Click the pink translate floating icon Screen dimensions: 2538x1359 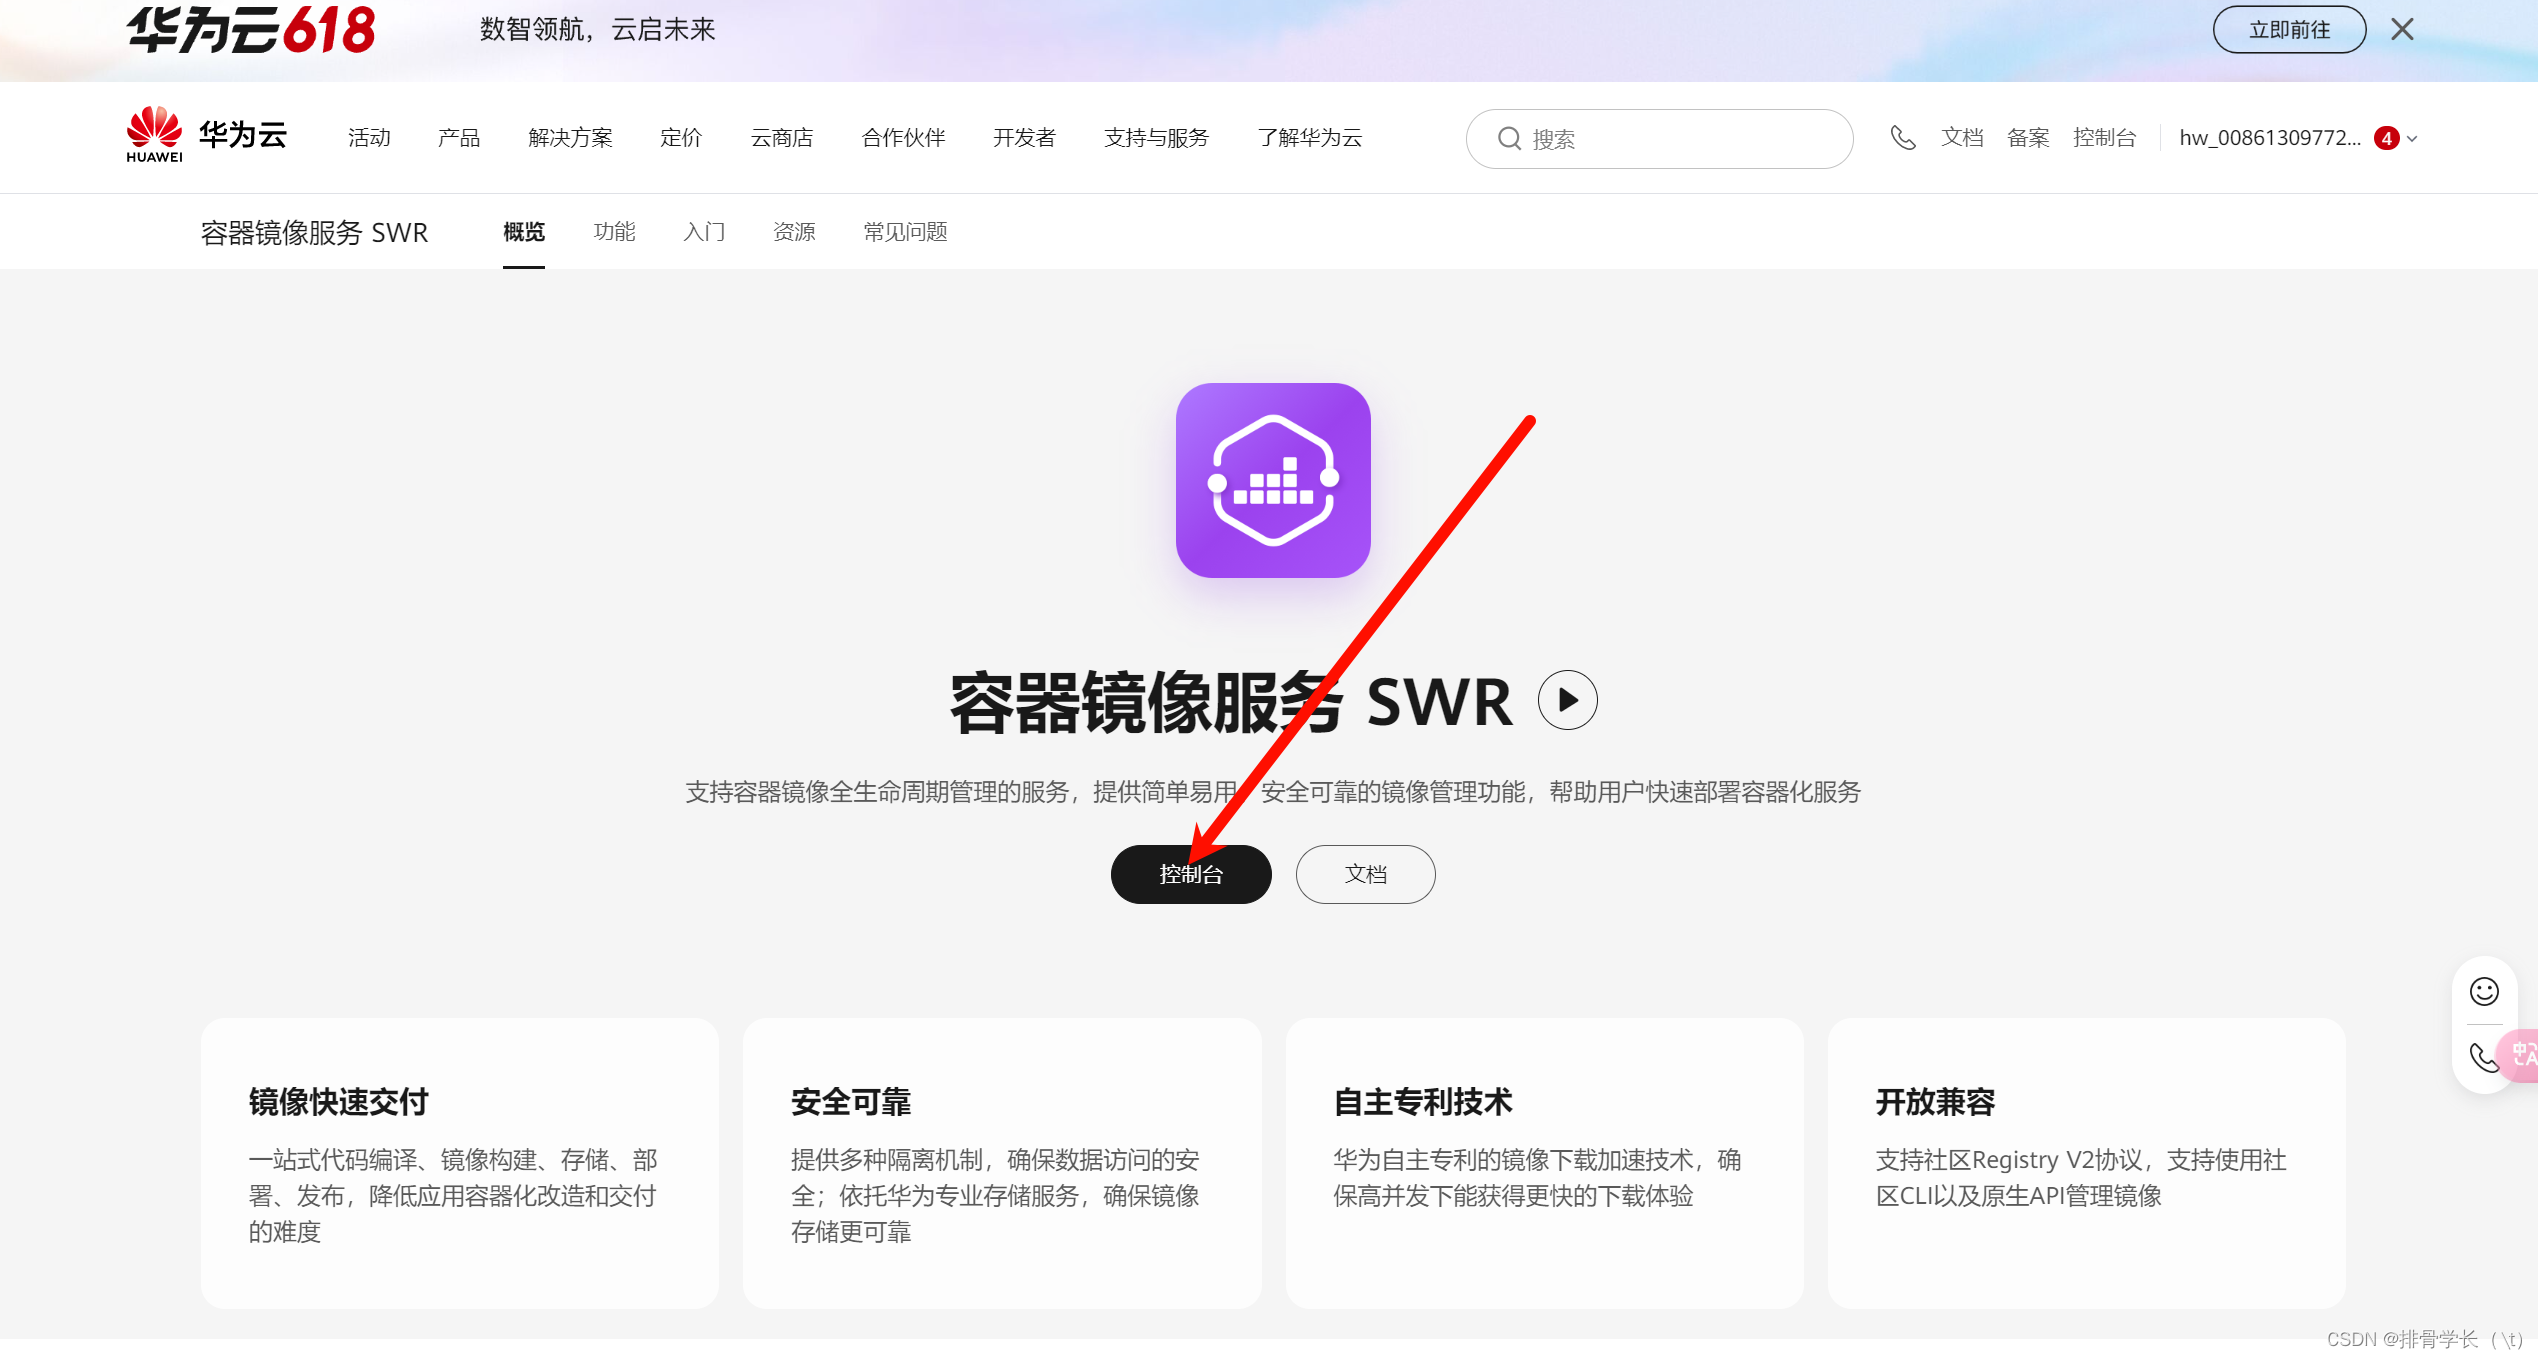tap(2520, 1055)
